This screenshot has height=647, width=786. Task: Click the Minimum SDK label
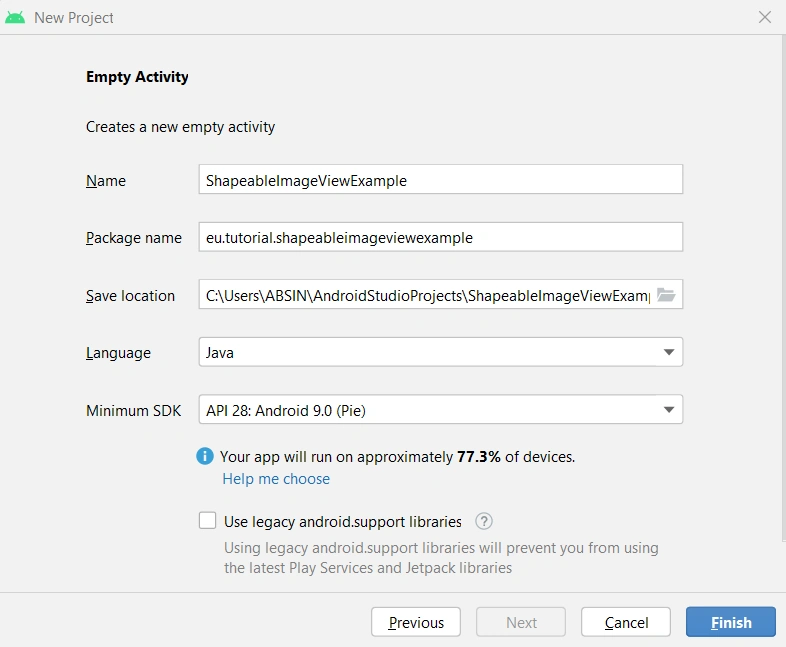coord(133,411)
